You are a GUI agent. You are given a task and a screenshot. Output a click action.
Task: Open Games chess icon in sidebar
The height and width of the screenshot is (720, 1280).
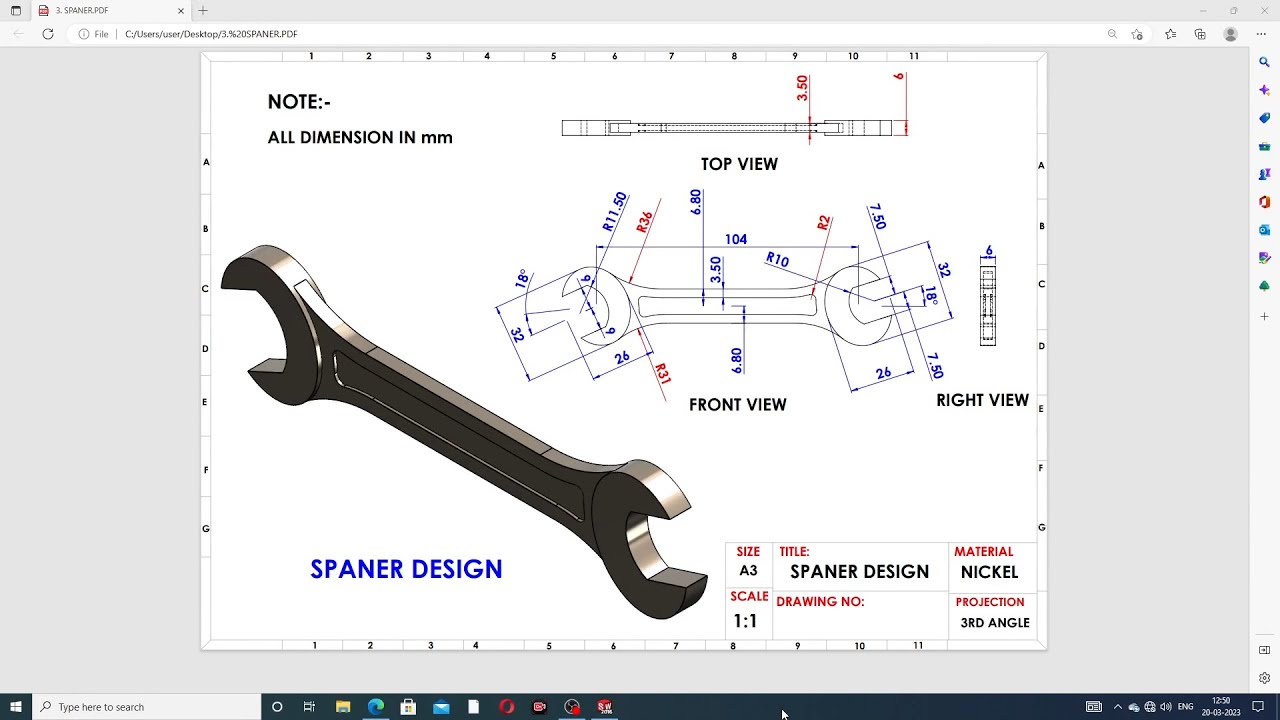coord(1264,174)
